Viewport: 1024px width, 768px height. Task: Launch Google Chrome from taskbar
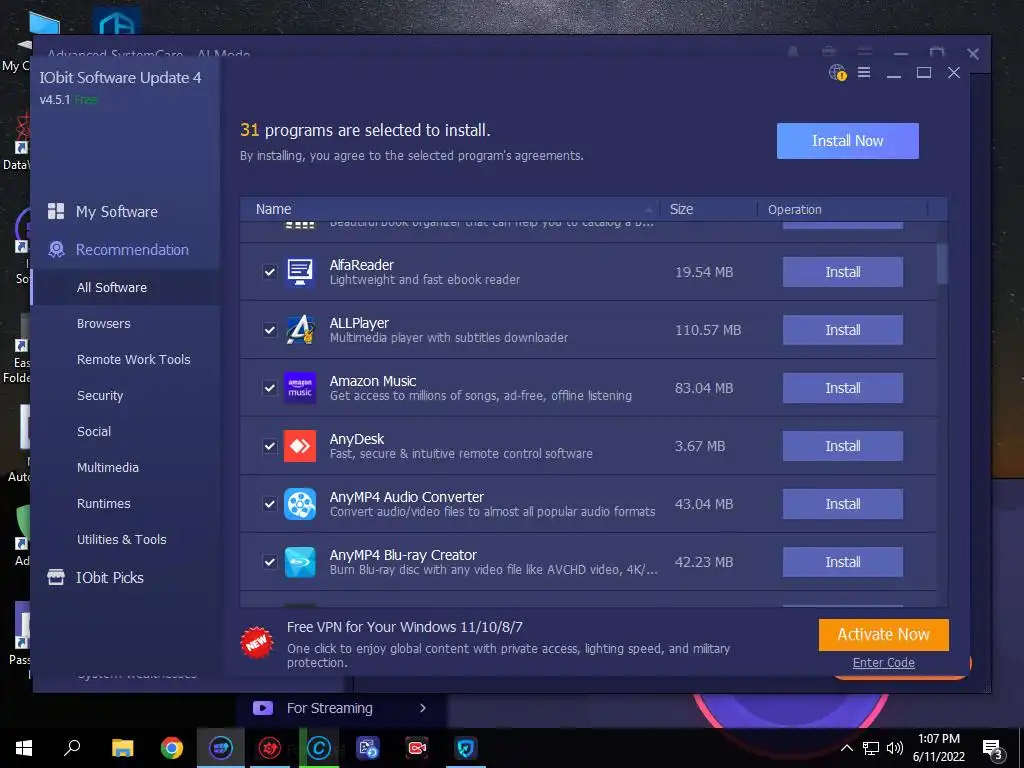tap(172, 748)
